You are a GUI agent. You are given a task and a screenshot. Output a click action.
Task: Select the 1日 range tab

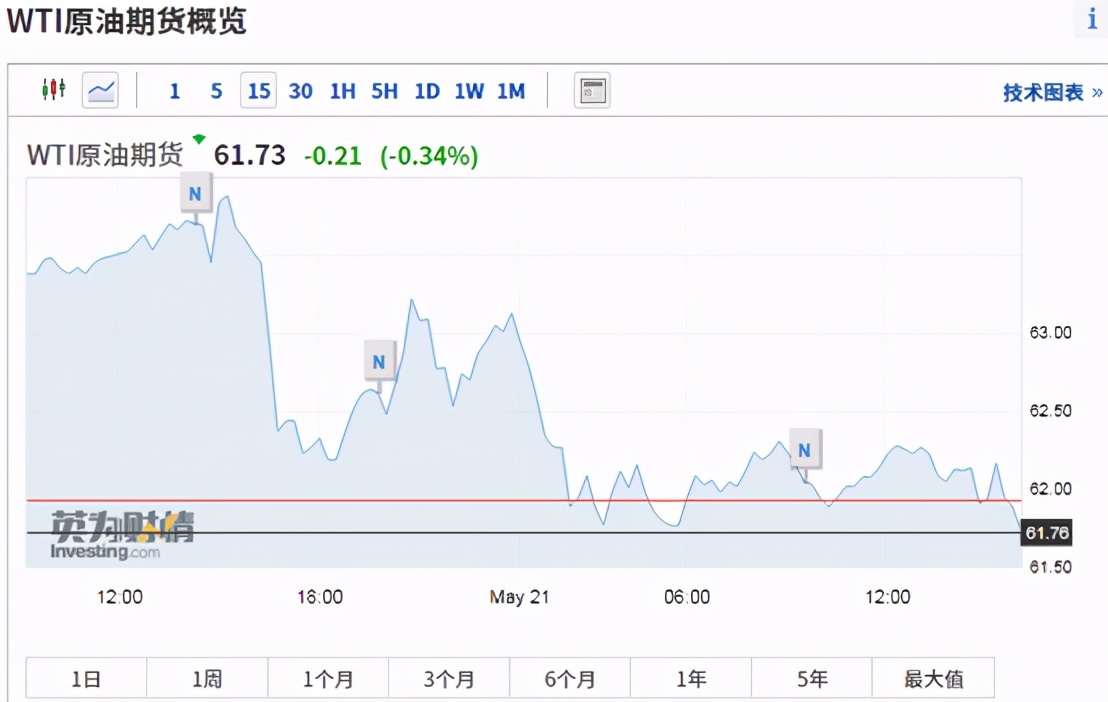[86, 679]
